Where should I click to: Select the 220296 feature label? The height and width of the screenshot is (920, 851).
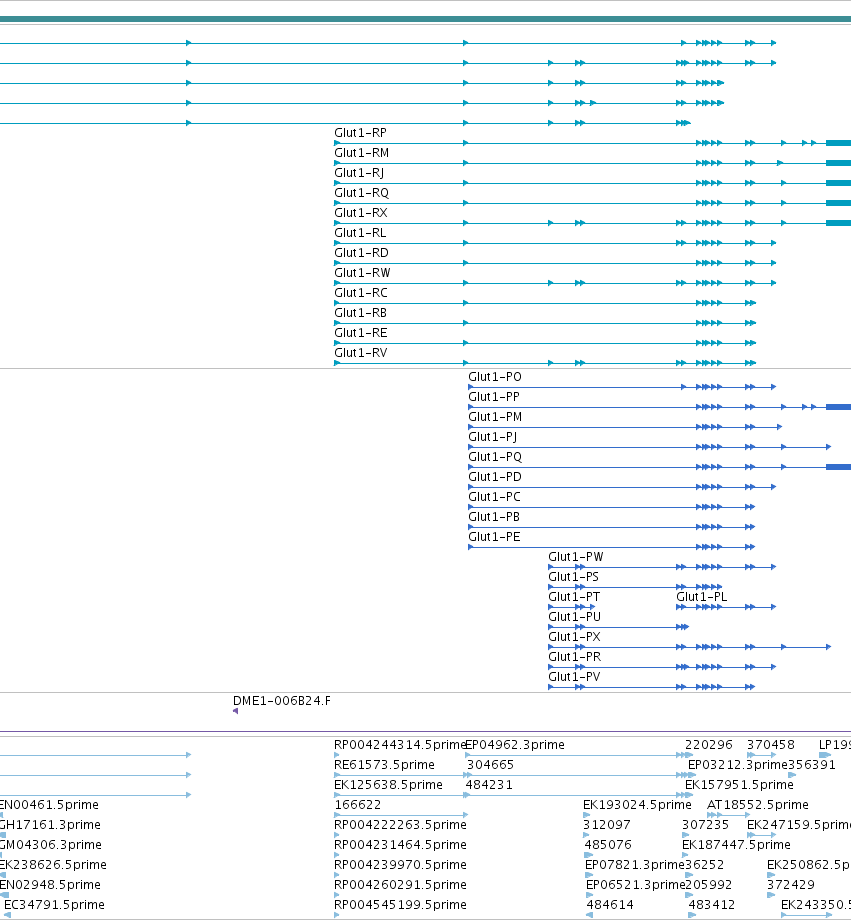[709, 745]
